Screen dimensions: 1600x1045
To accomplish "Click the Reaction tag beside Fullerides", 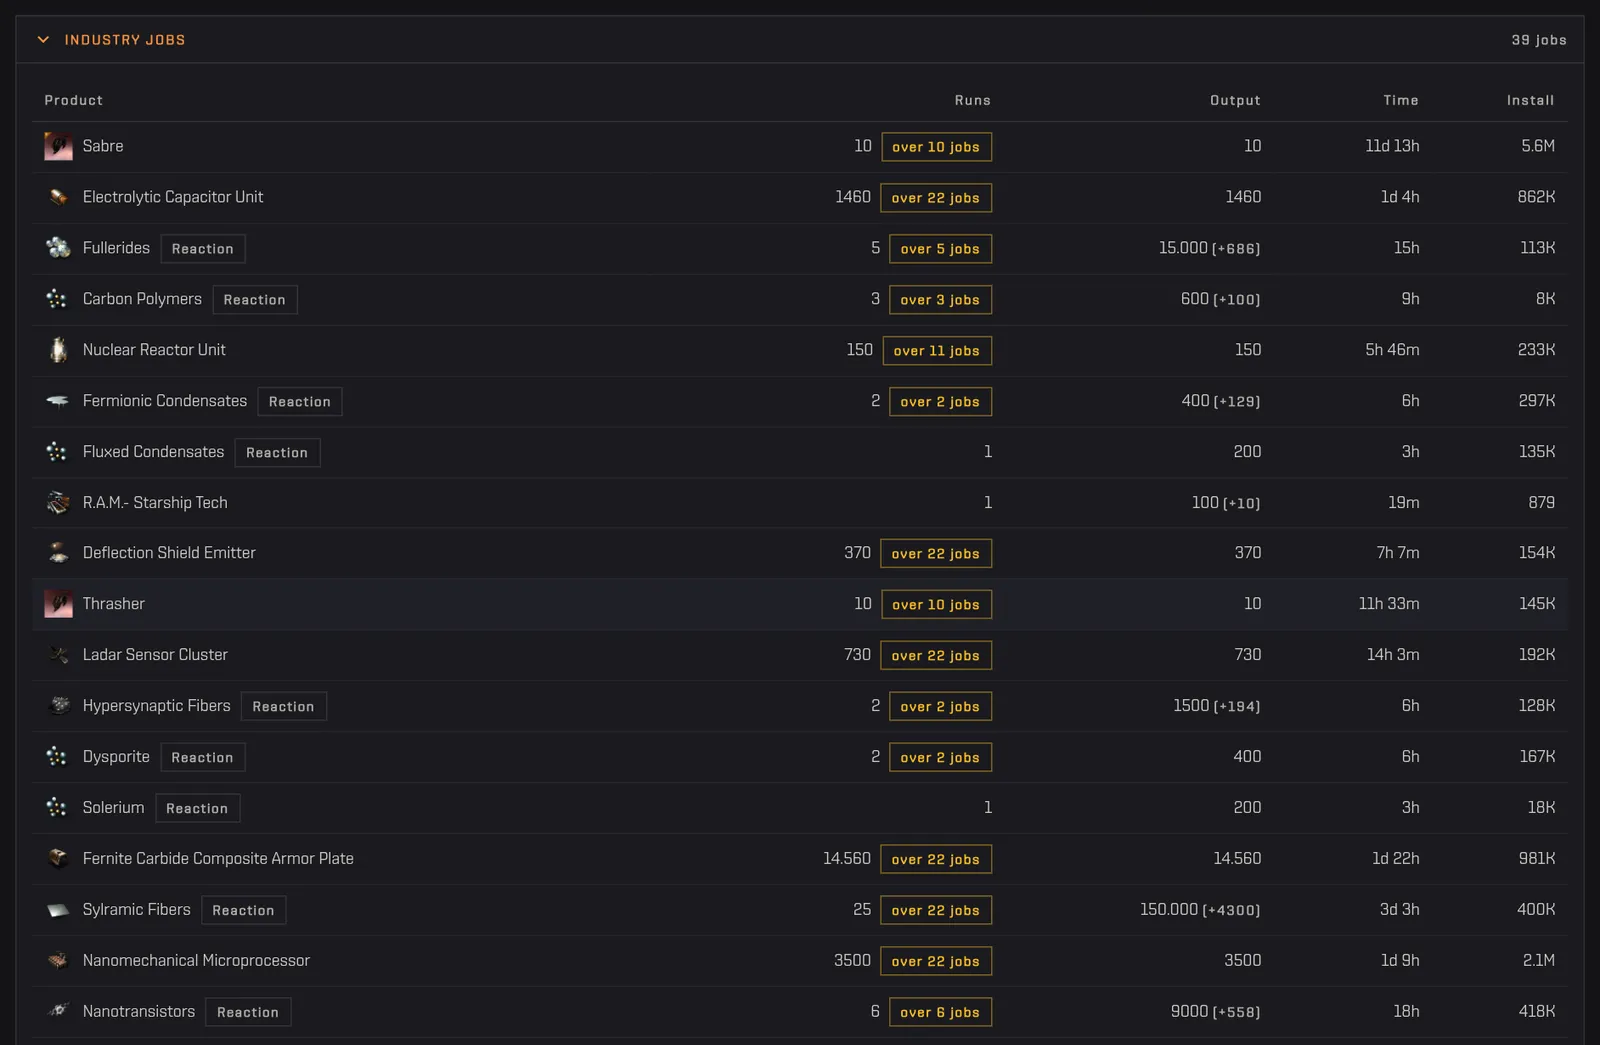I will pos(203,249).
